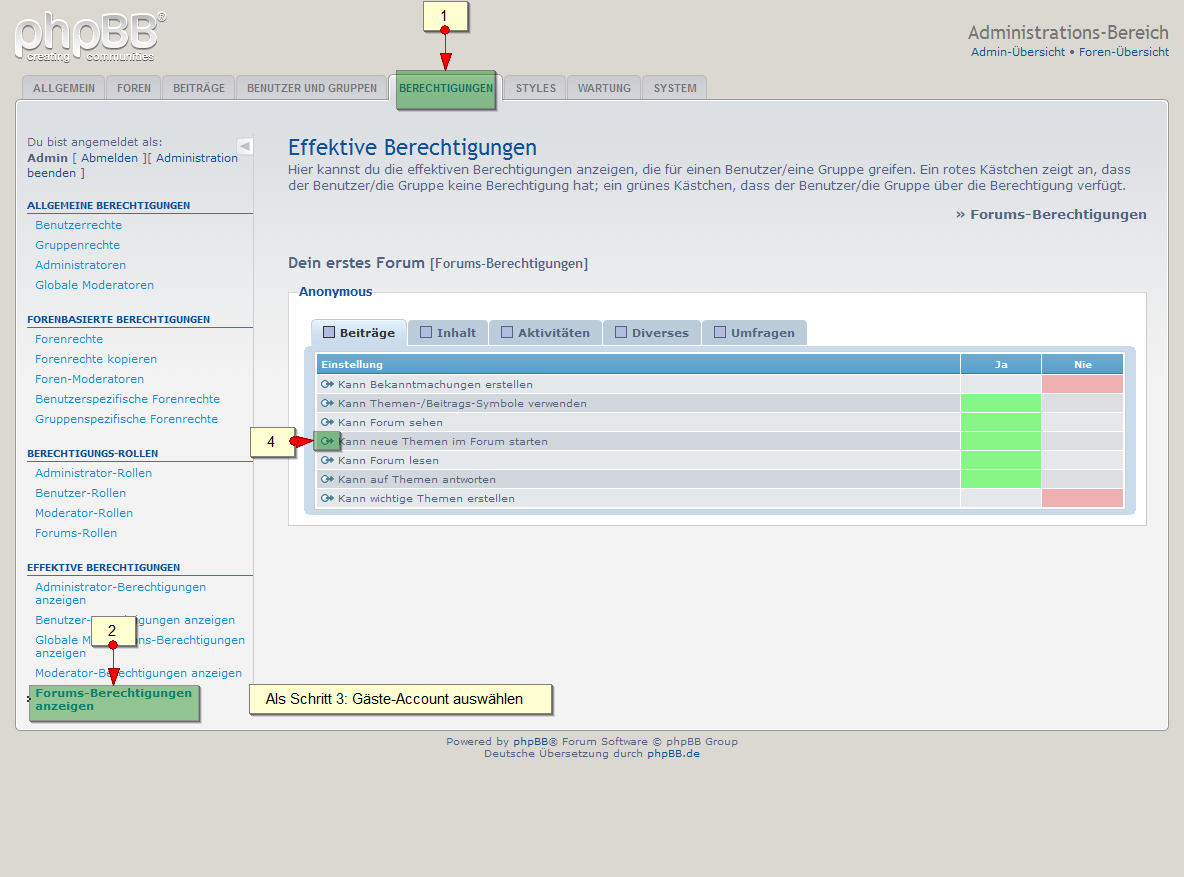Viewport: 1184px width, 877px height.
Task: Click trace icon beside Kann wichtige Themen erstellen
Action: 327,499
